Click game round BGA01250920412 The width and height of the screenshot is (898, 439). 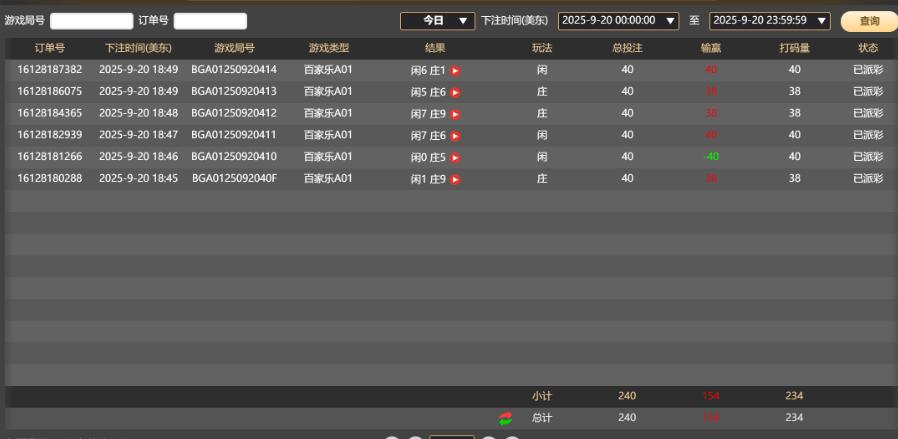click(234, 113)
